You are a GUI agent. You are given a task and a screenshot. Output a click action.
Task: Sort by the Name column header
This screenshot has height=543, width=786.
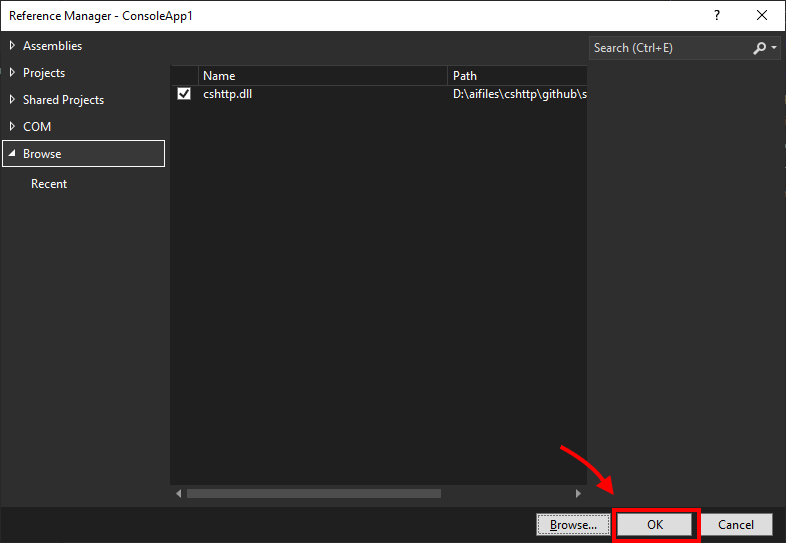pyautogui.click(x=323, y=76)
